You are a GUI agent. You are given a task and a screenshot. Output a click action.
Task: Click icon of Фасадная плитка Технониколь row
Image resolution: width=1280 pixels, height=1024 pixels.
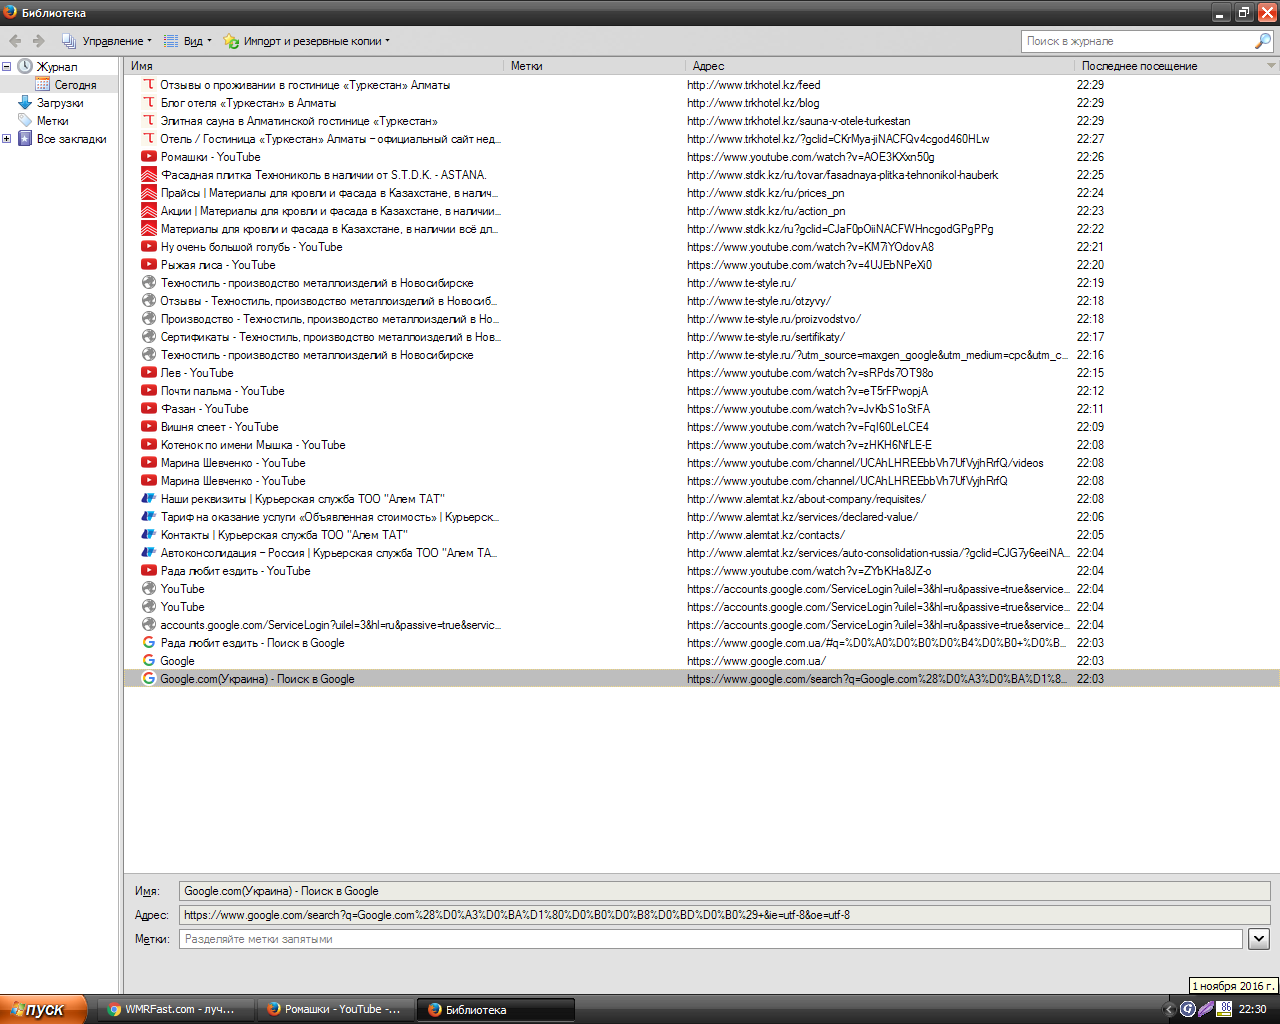tap(149, 175)
